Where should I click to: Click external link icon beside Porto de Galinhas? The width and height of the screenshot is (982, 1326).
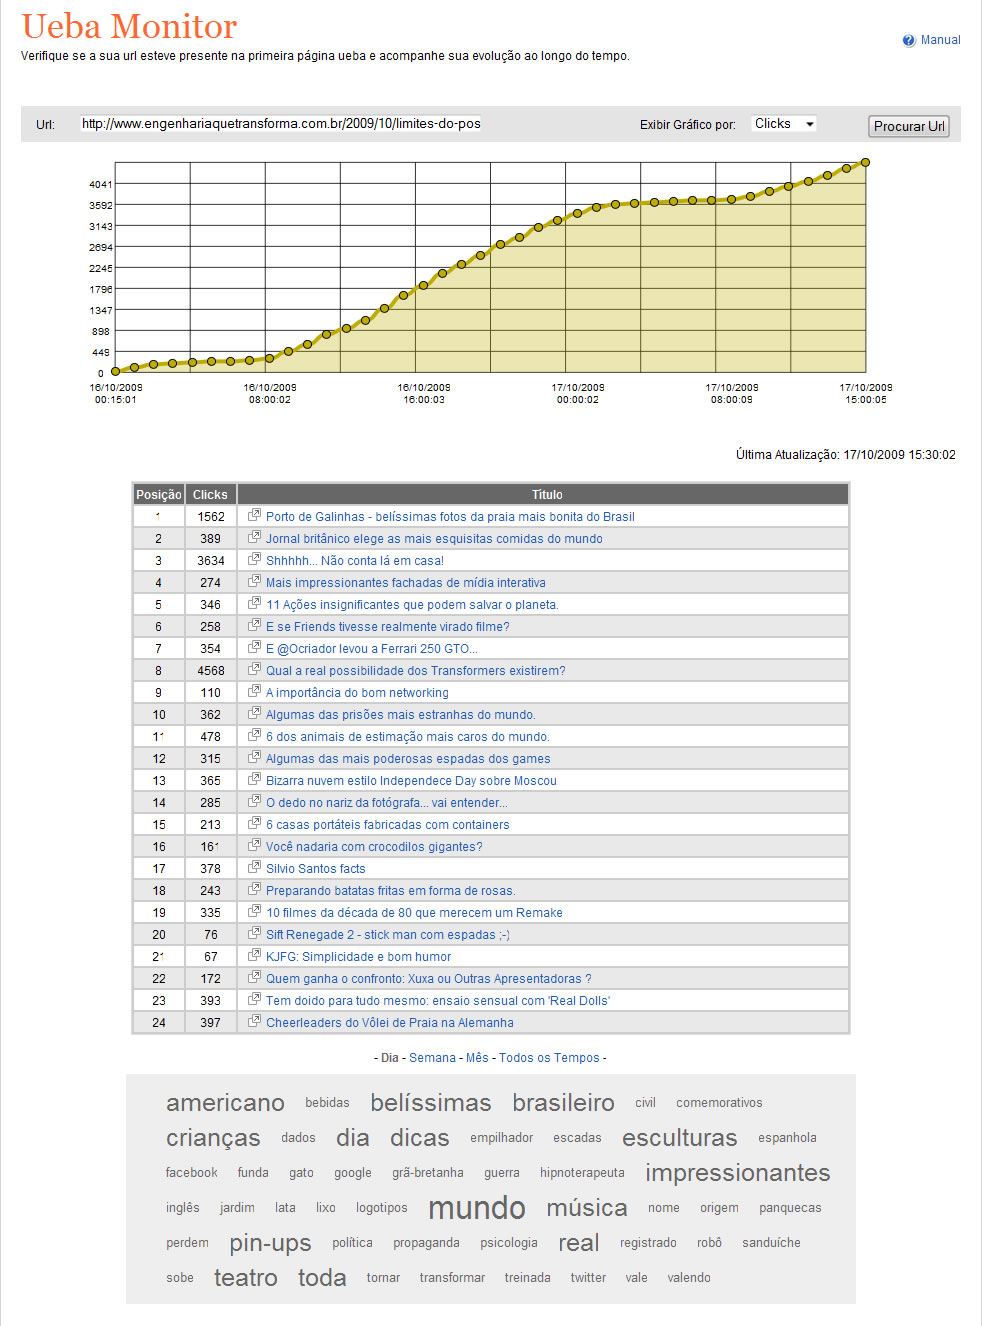click(x=254, y=516)
